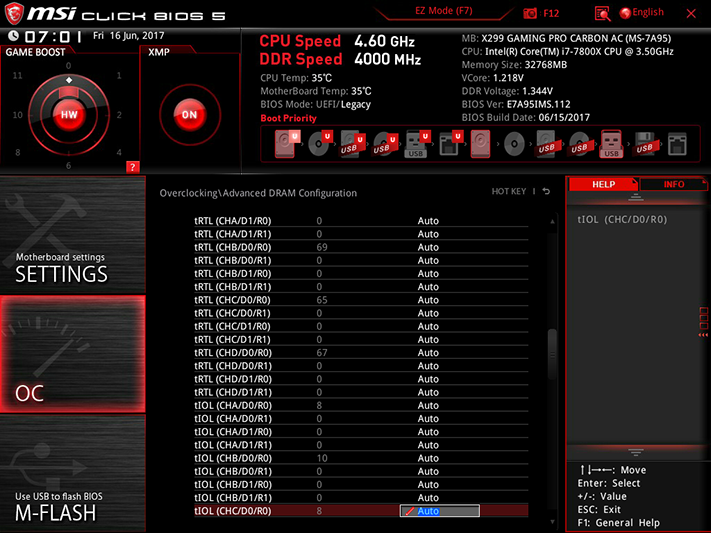
Task: Select UEFI CD/DVD boot device icon
Action: tap(320, 144)
